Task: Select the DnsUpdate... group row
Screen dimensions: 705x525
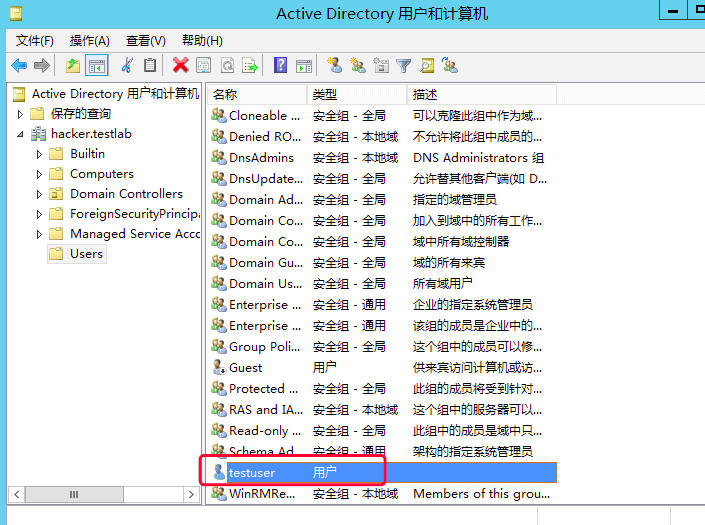Action: [384, 178]
